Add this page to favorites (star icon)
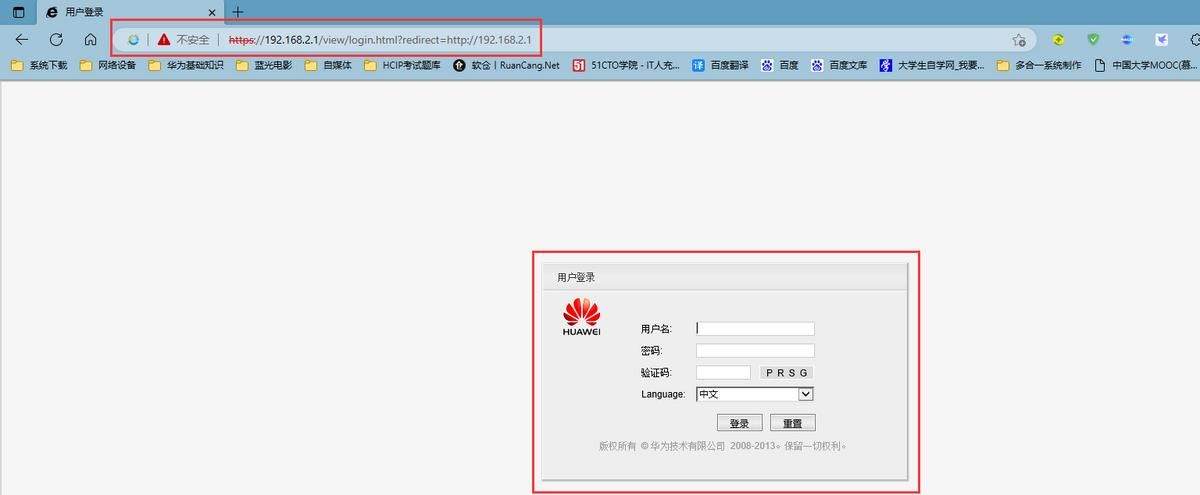Image resolution: width=1200 pixels, height=495 pixels. tap(1019, 40)
